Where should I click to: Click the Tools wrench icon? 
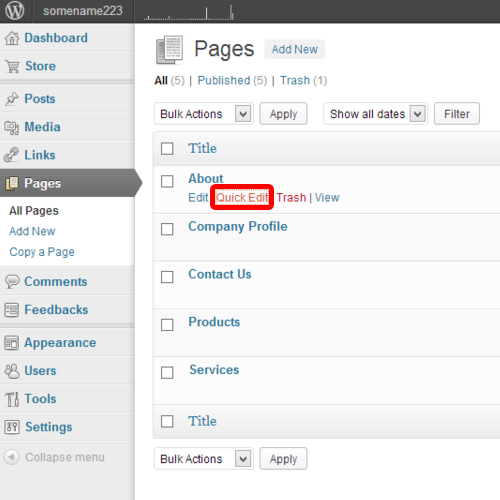pos(12,399)
